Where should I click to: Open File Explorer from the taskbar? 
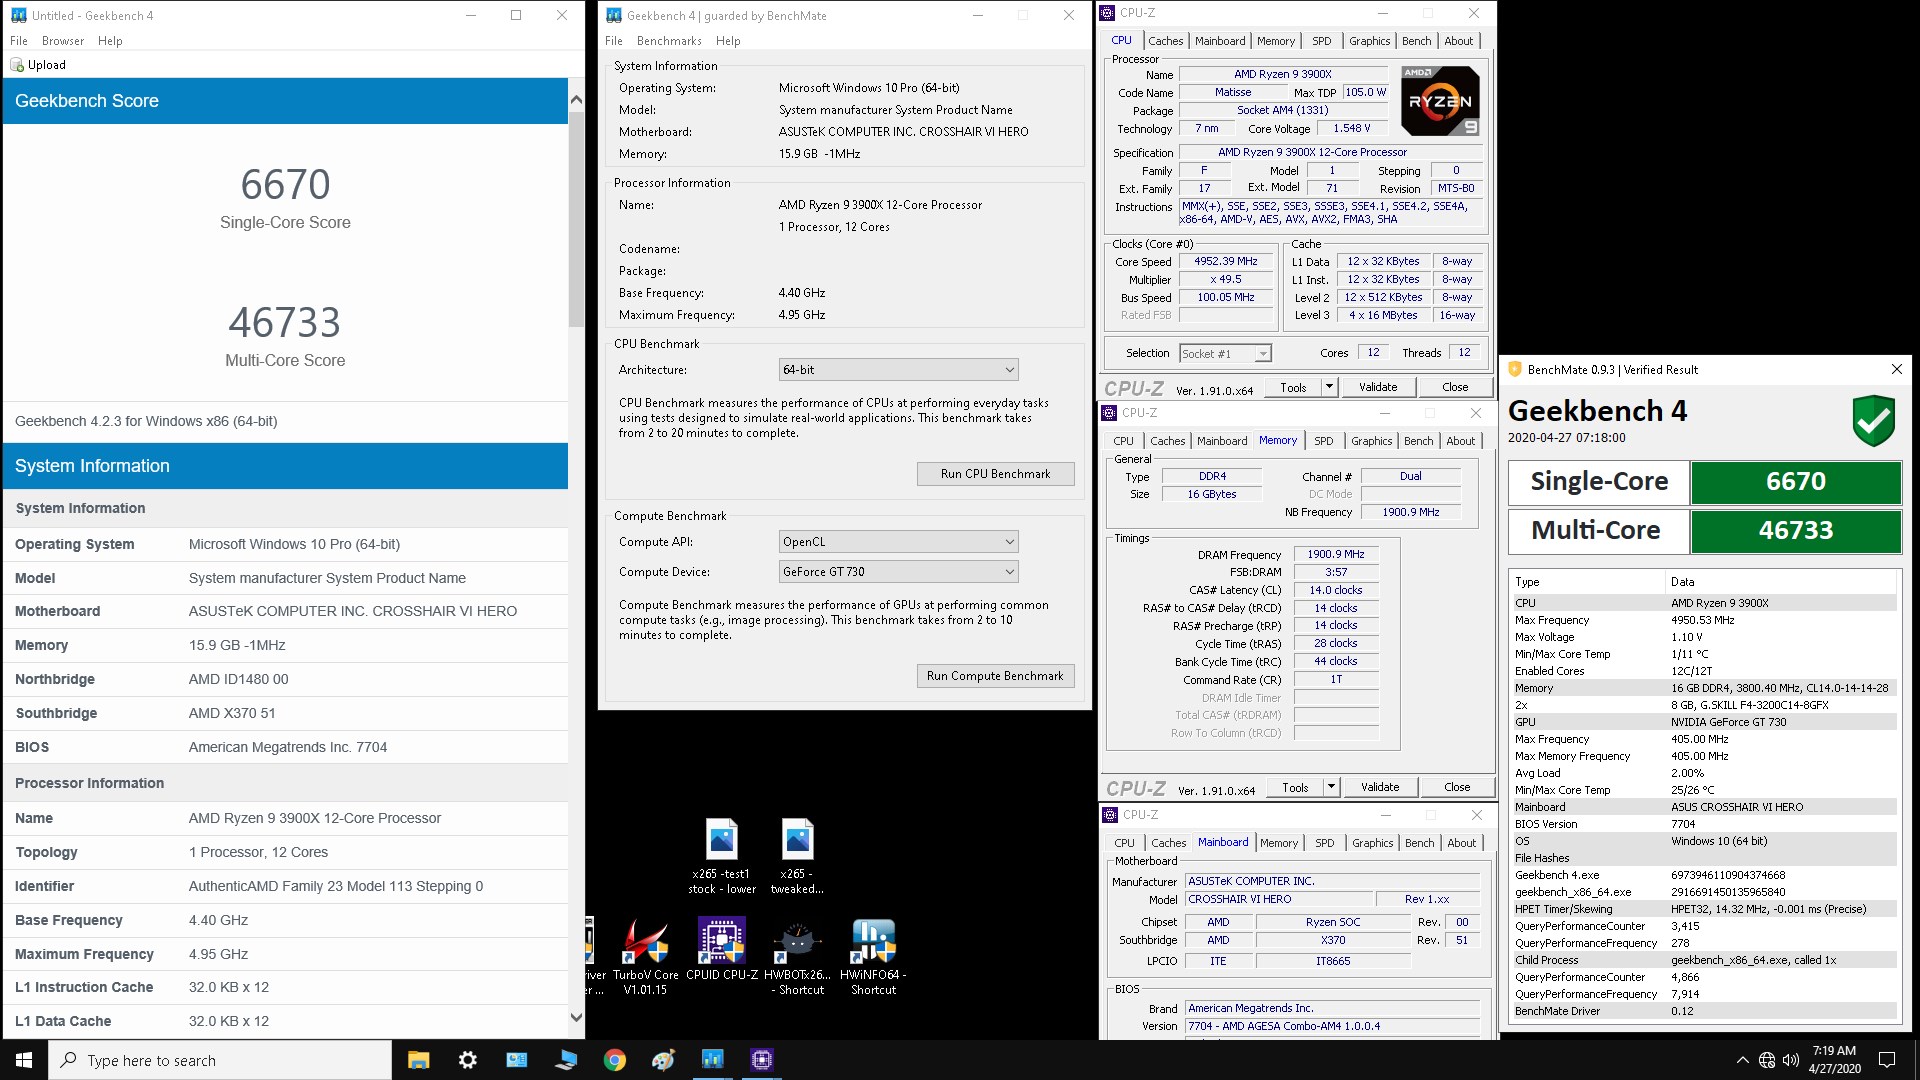point(419,1060)
